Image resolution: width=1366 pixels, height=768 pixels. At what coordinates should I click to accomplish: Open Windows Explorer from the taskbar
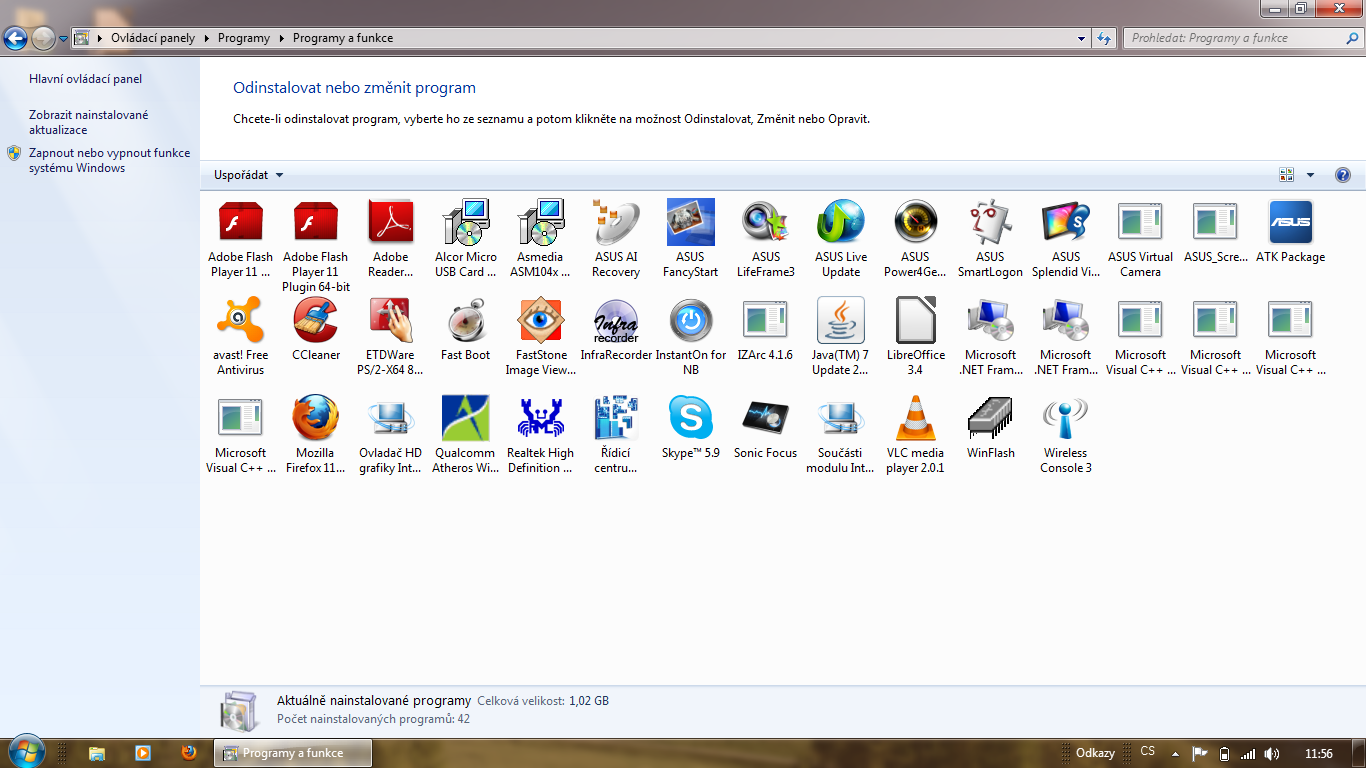97,753
